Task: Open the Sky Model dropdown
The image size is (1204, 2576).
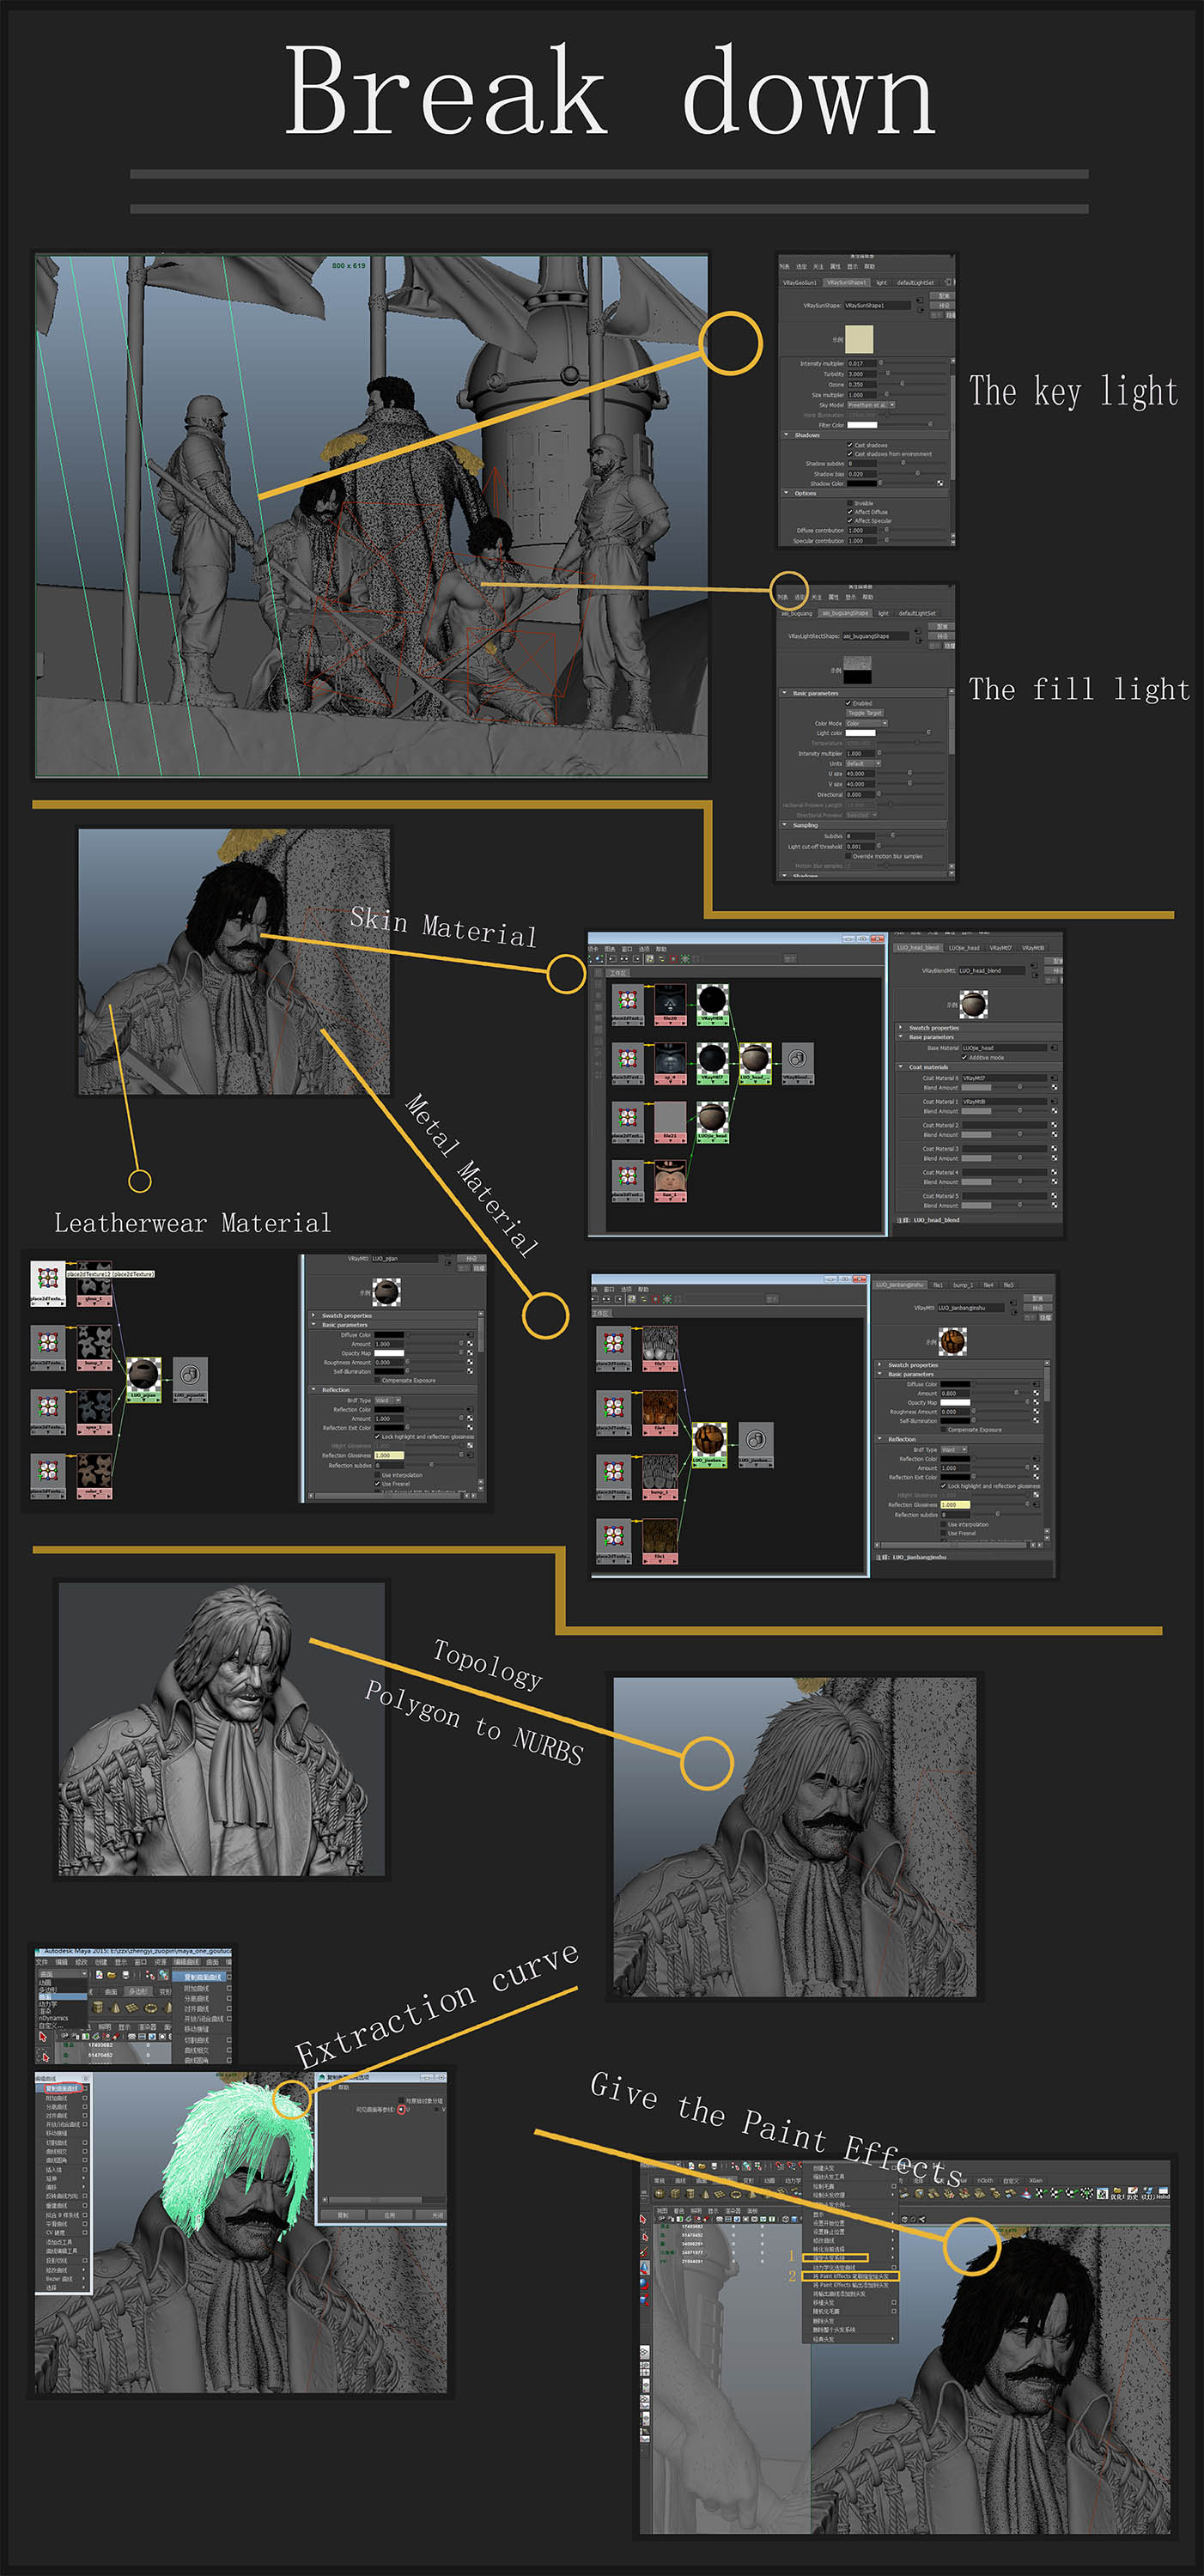Action: coord(871,405)
